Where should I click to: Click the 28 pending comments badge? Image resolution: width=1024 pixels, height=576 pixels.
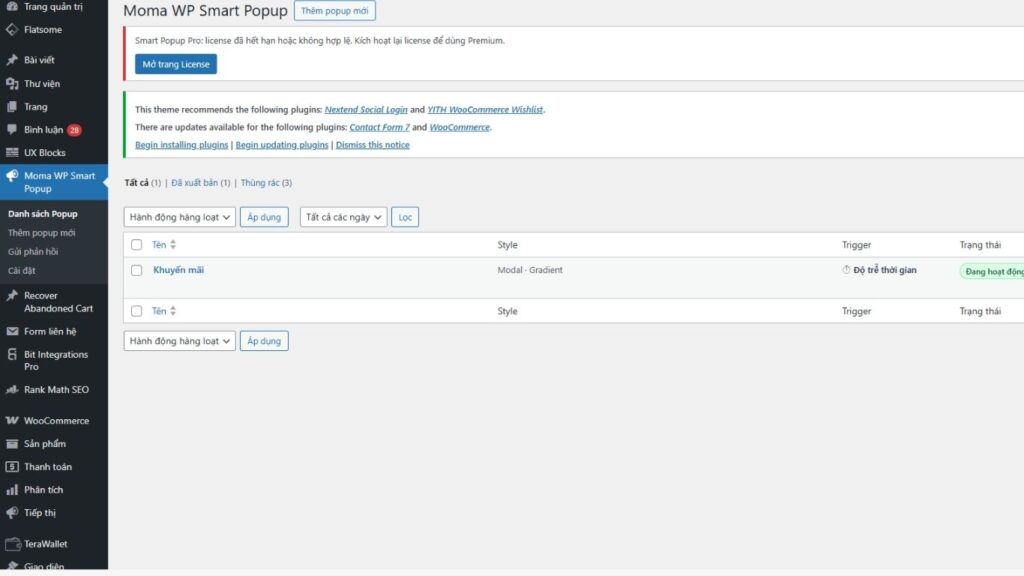[x=74, y=130]
